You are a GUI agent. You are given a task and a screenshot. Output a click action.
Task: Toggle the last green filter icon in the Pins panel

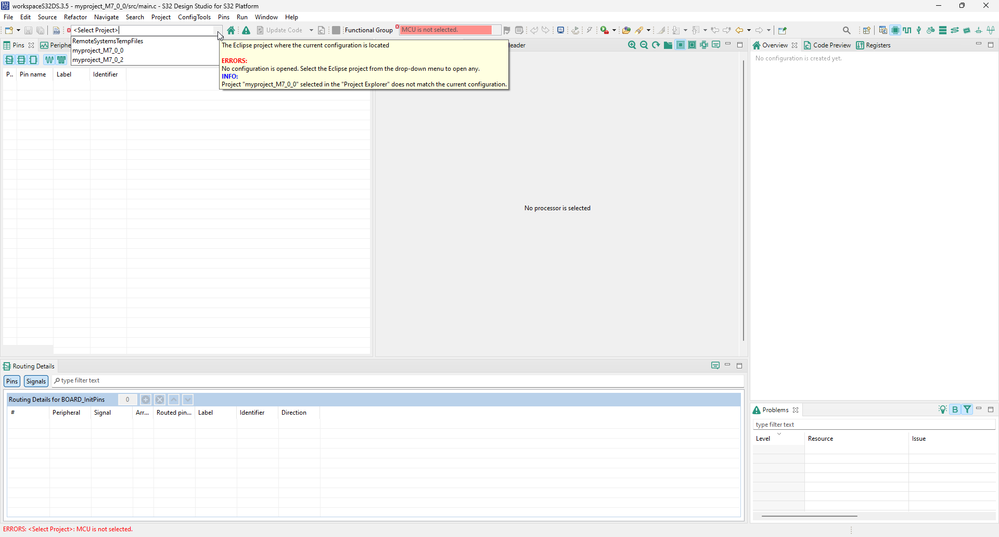61,59
